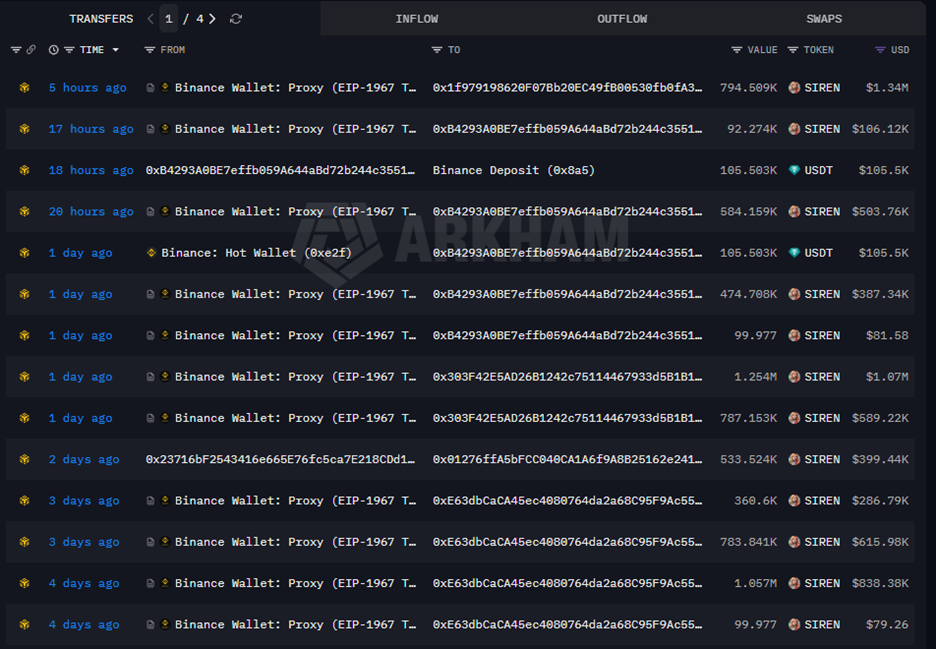Click the chain link filter icon
The height and width of the screenshot is (649, 936).
click(31, 50)
